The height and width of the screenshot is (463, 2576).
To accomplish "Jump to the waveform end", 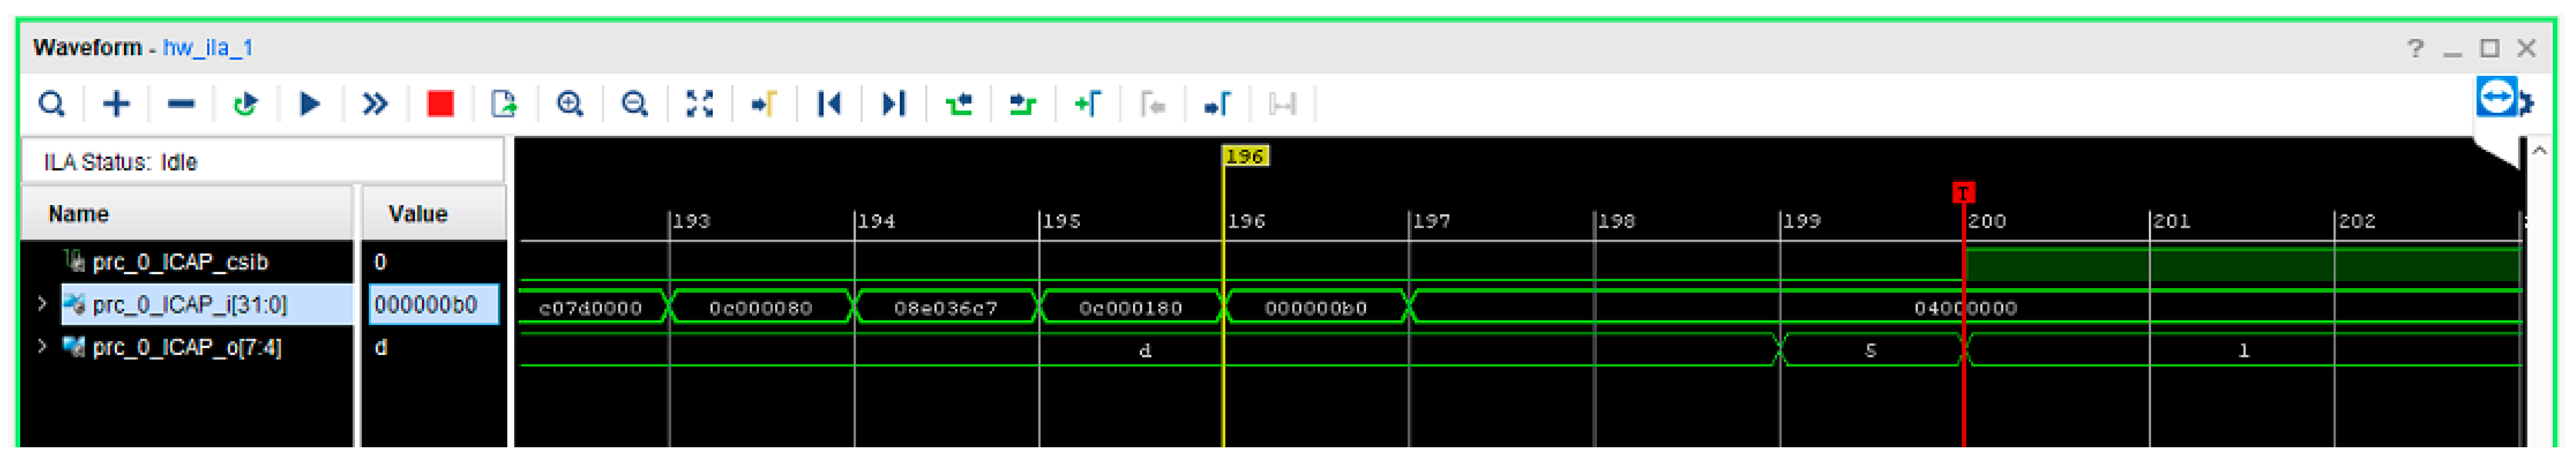I will pos(893,104).
